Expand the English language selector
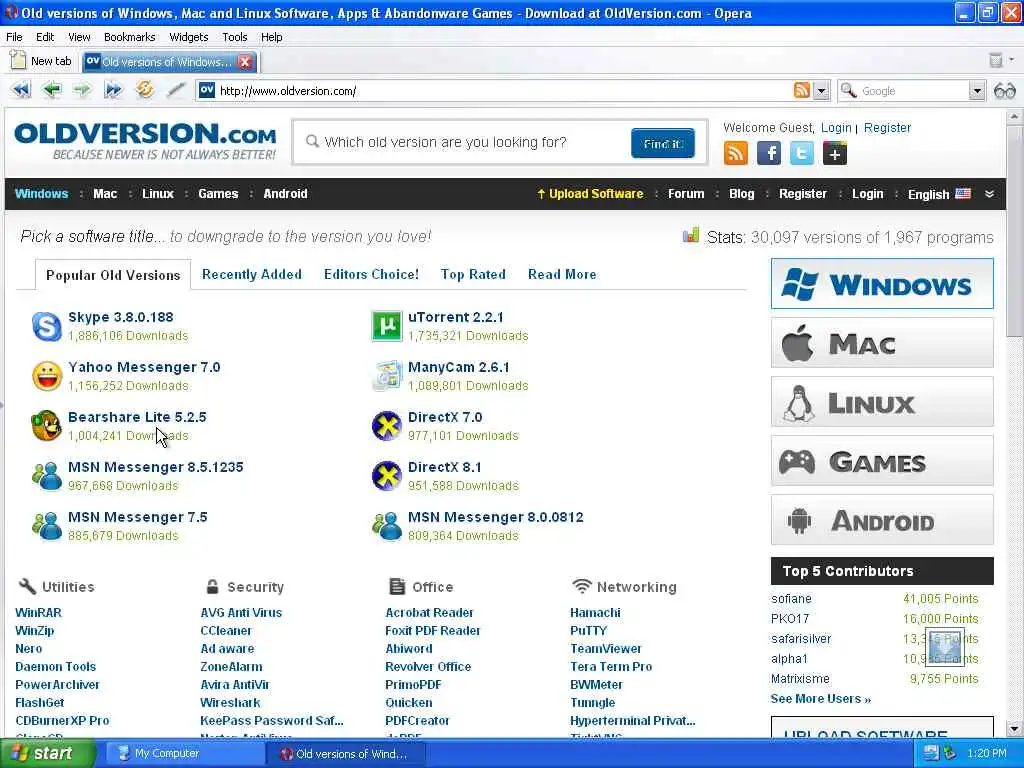Image resolution: width=1024 pixels, height=768 pixels. [938, 194]
